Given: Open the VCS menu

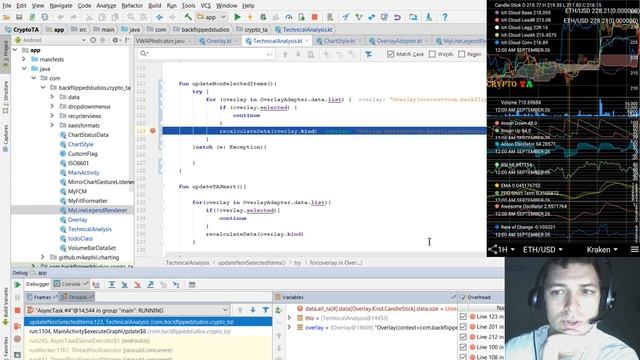Looking at the screenshot, I should (x=205, y=6).
